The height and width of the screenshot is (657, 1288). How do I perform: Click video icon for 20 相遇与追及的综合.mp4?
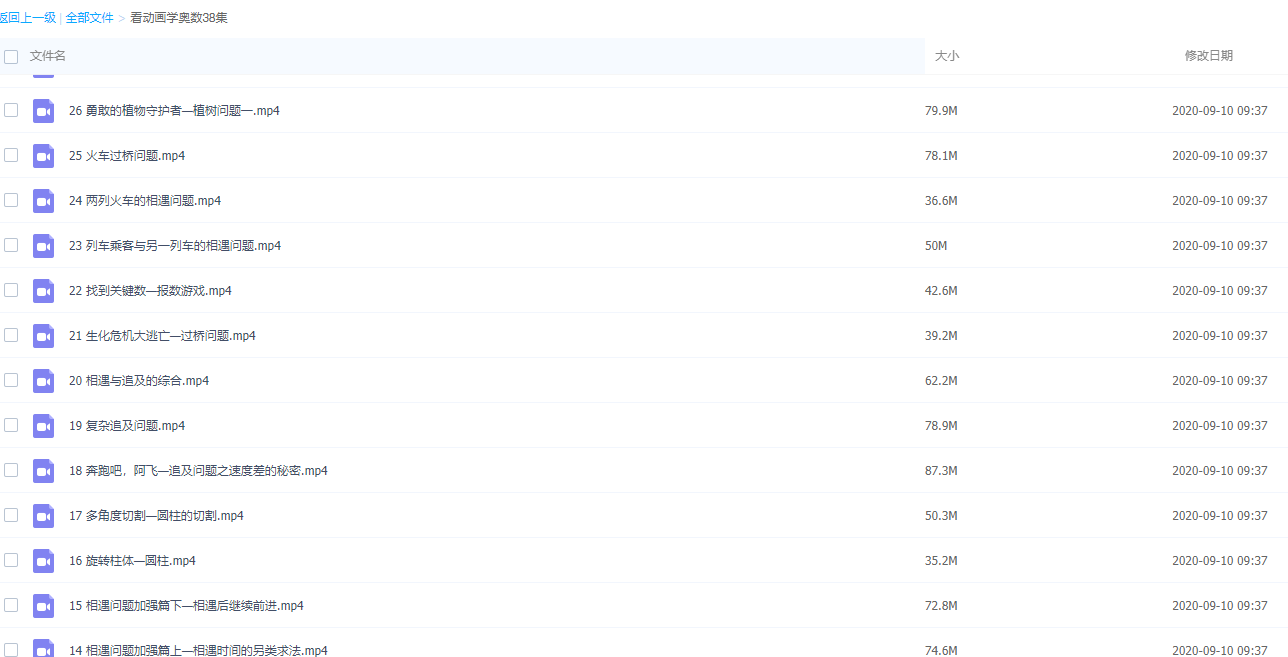43,381
